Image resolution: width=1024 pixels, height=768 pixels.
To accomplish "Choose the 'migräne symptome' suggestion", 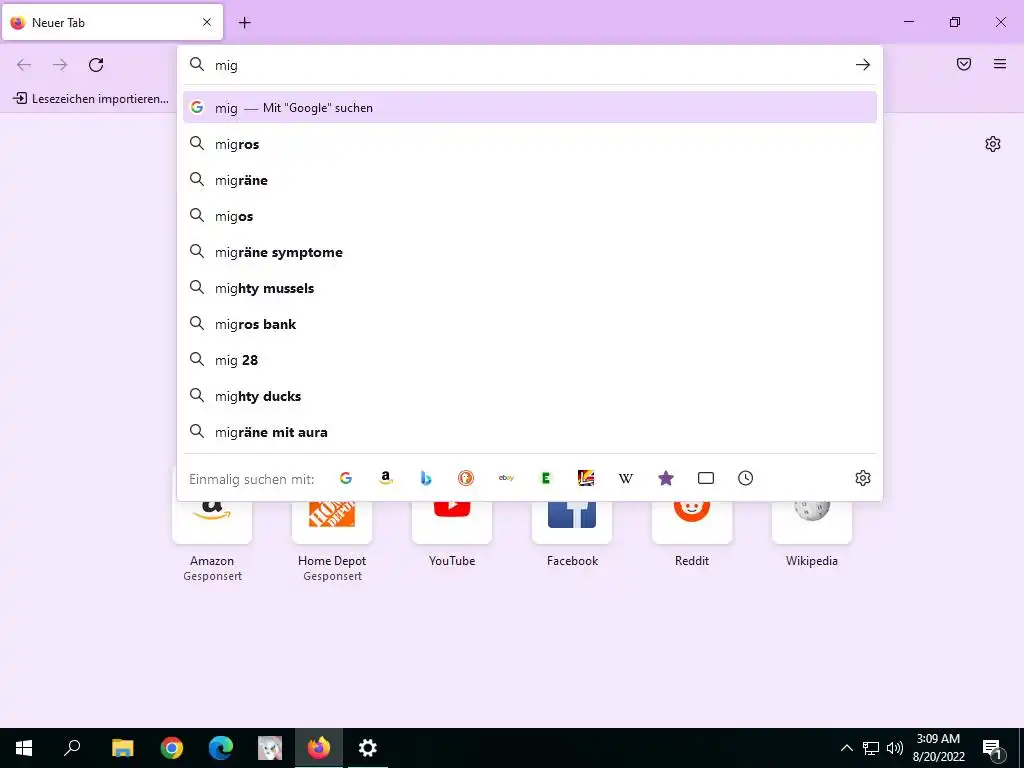I will [530, 252].
